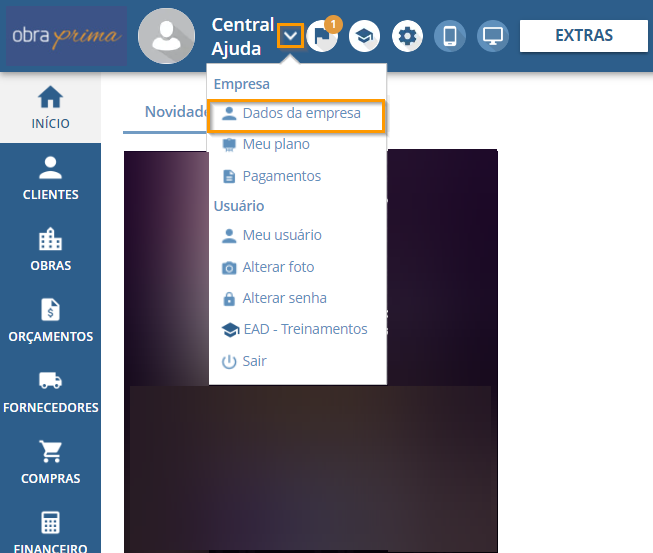Collapse the Central Ajuda dropdown arrow
The width and height of the screenshot is (653, 553).
[290, 36]
